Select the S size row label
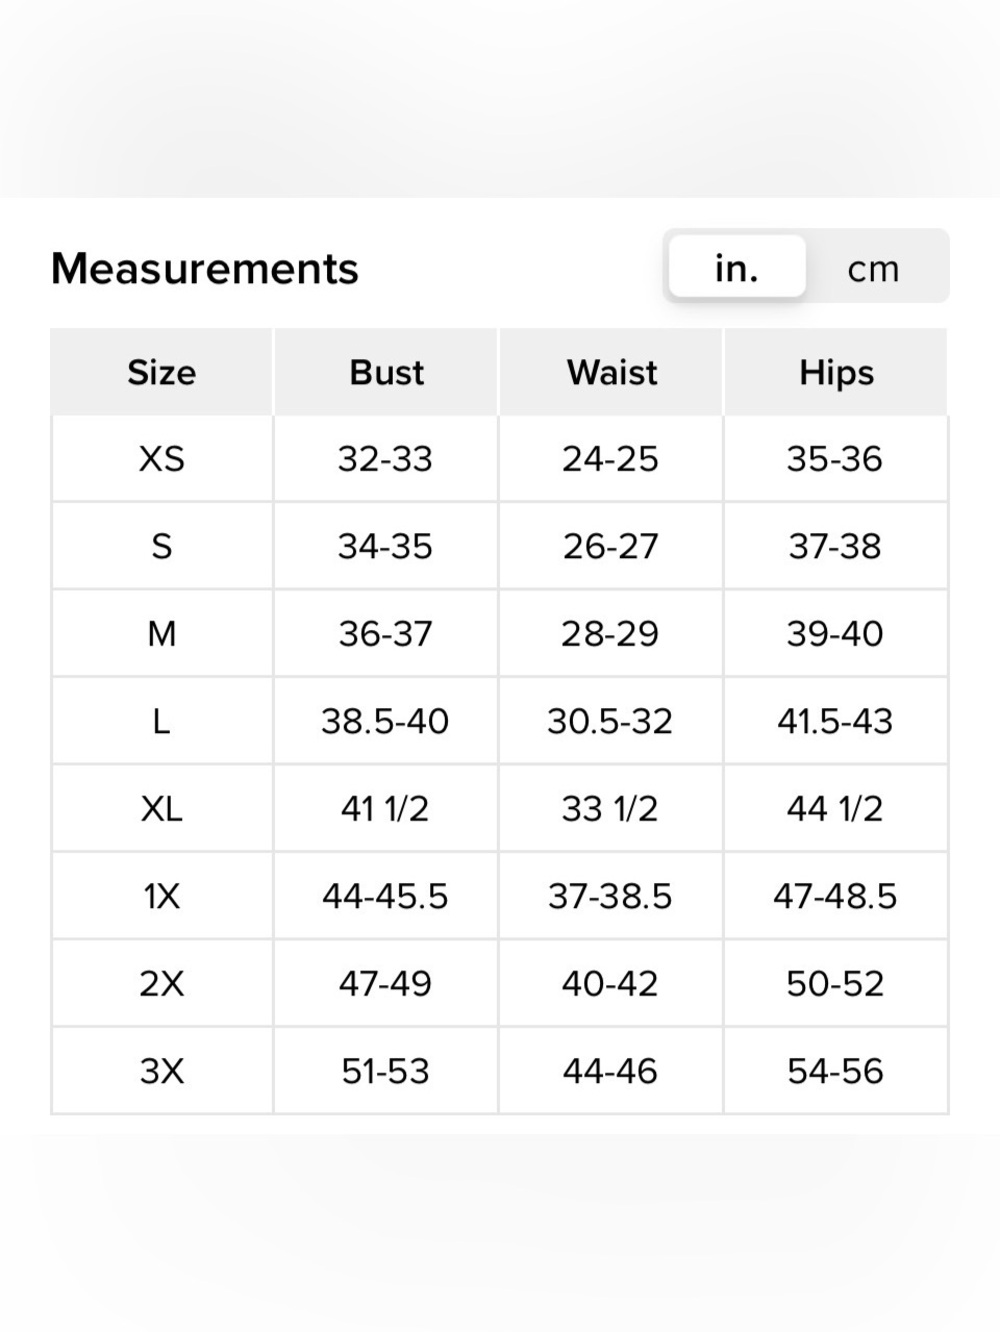Image resolution: width=1000 pixels, height=1332 pixels. tap(162, 546)
